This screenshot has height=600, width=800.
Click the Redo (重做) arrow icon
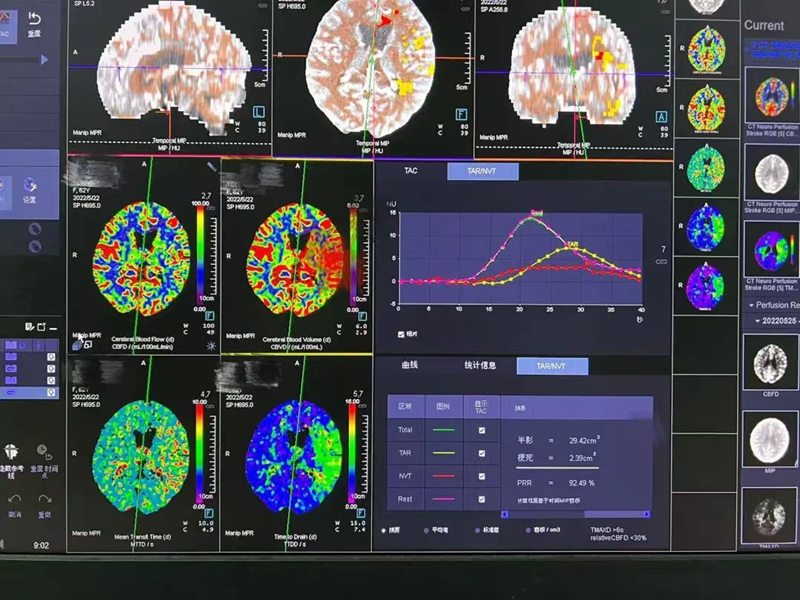(44, 498)
